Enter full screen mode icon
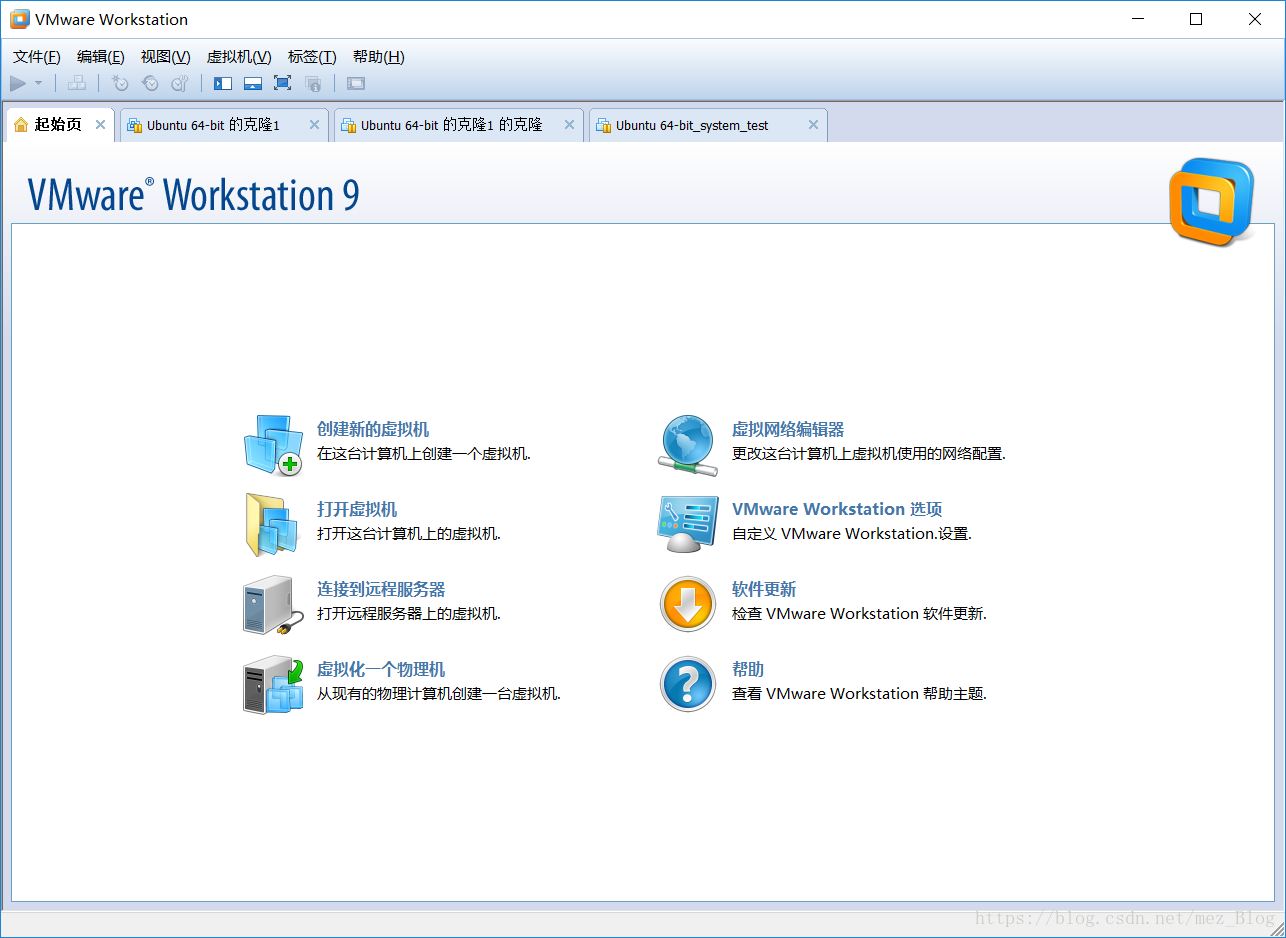The width and height of the screenshot is (1286, 938). 283,84
